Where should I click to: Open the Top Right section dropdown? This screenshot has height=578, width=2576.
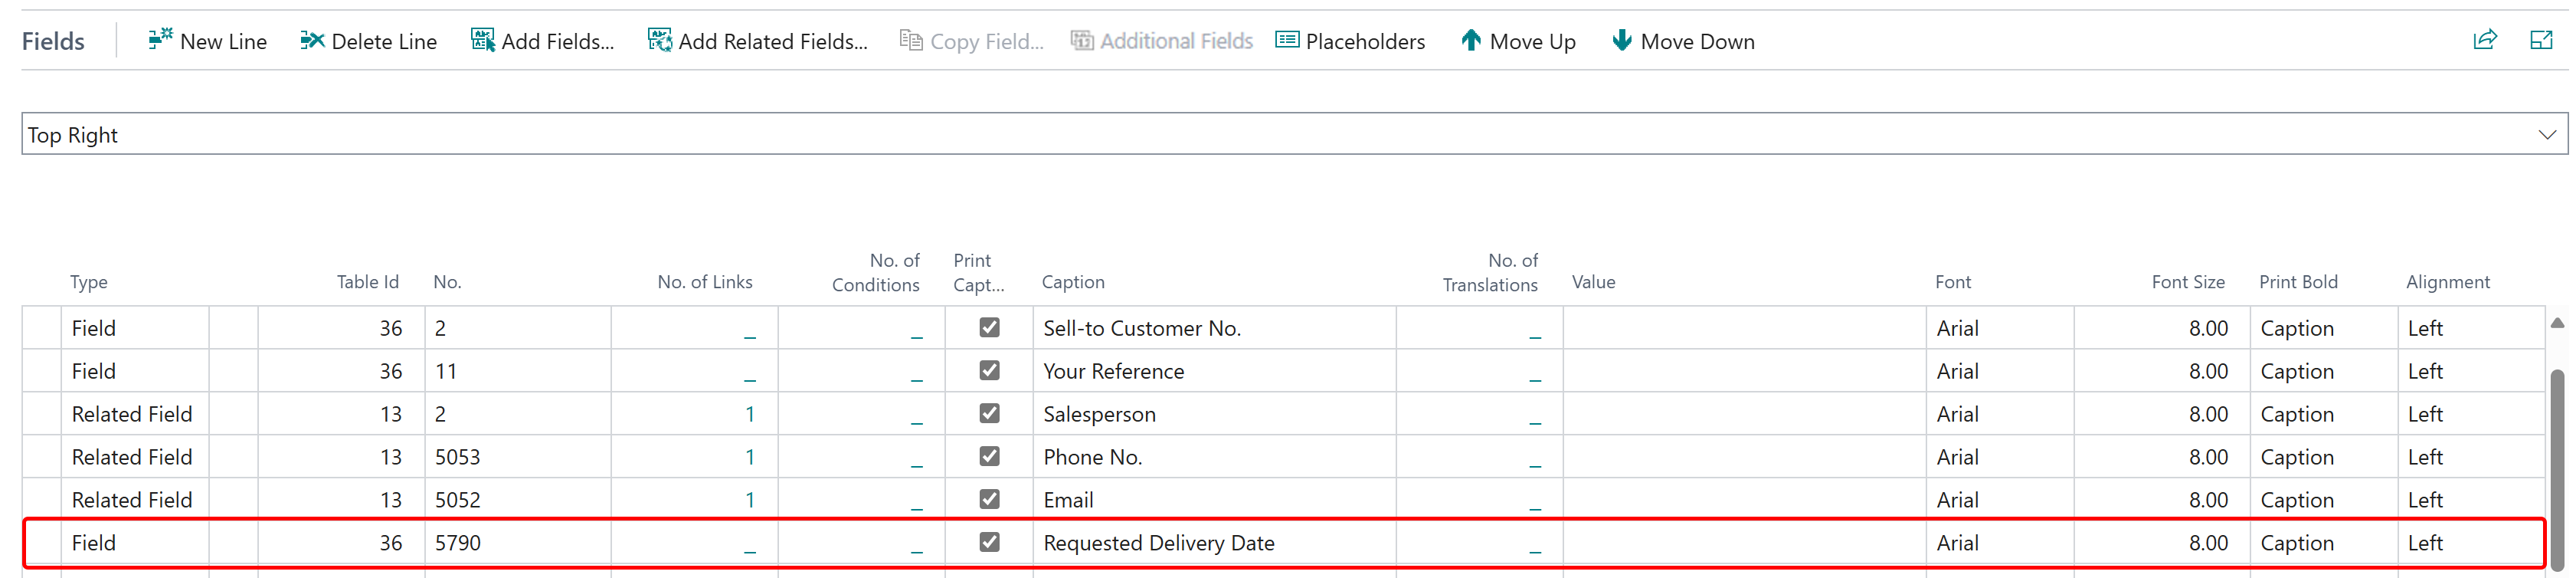2546,133
